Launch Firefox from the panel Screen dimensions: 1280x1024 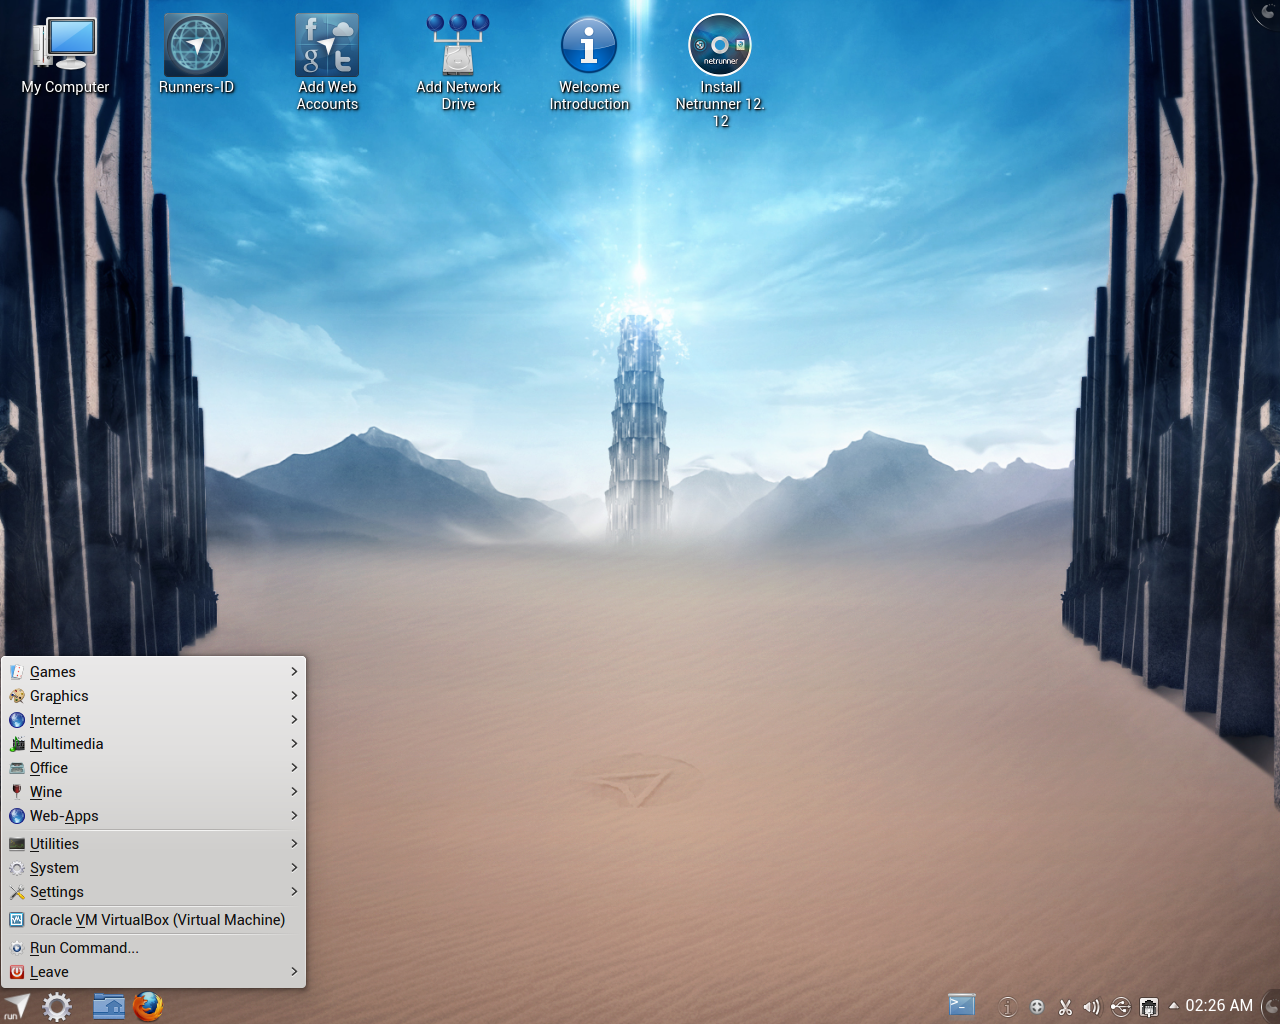pyautogui.click(x=148, y=1006)
